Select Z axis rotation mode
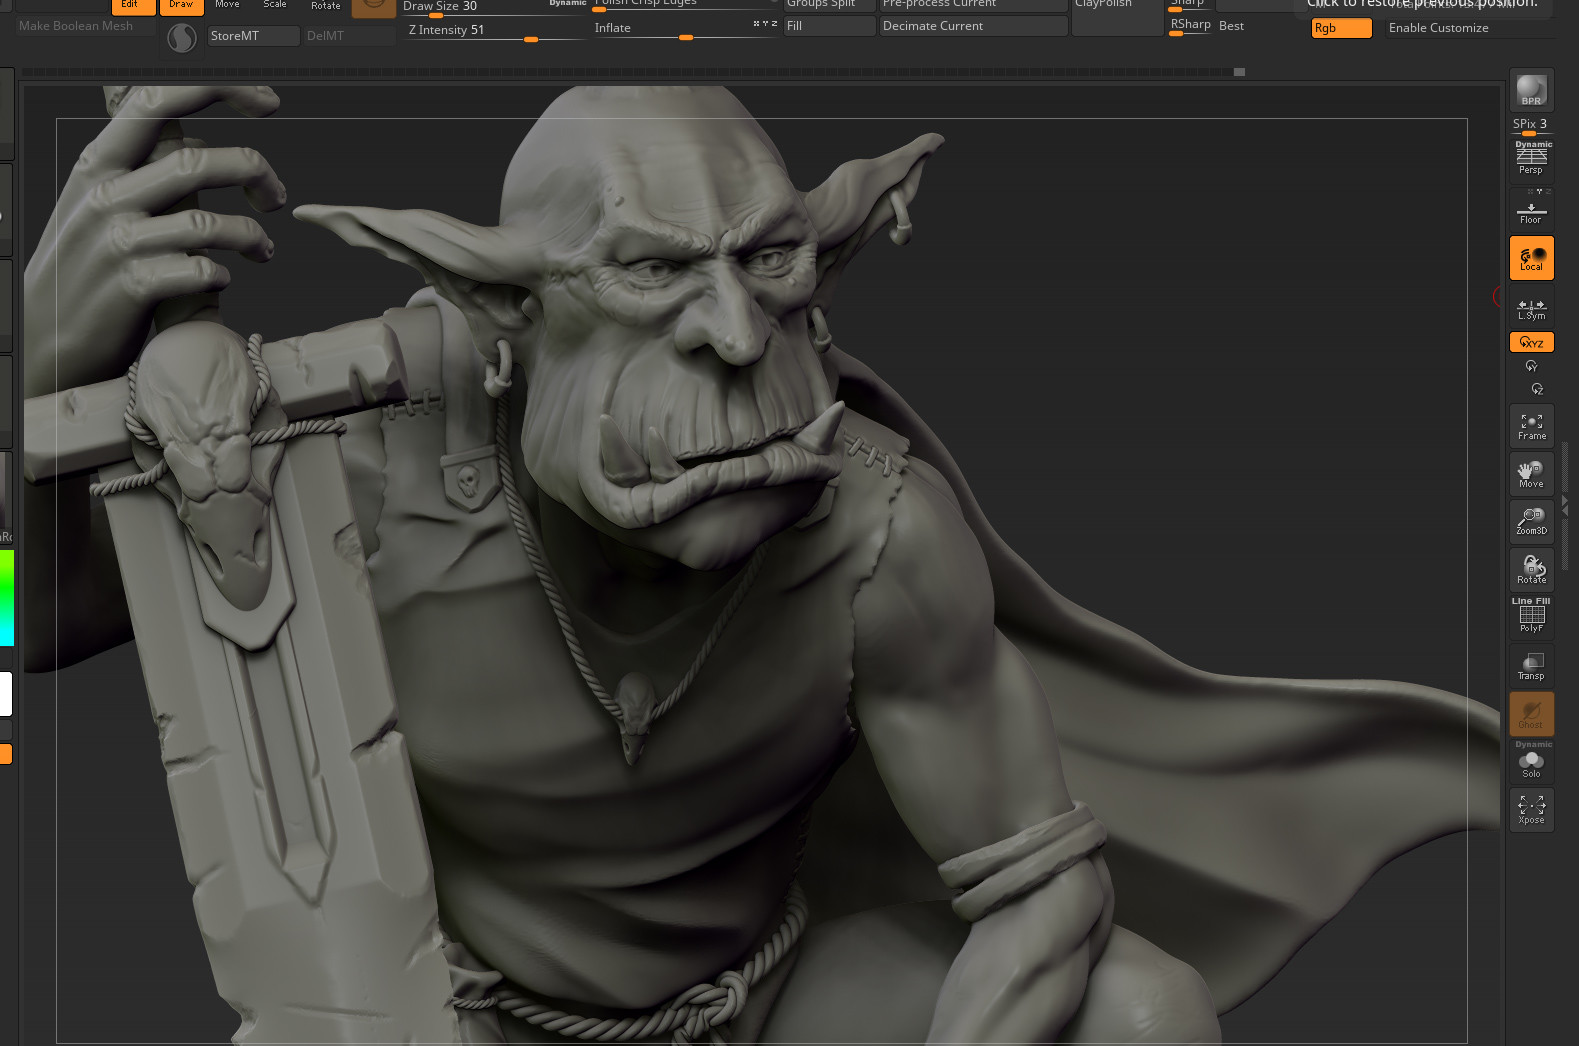 pyautogui.click(x=1537, y=389)
